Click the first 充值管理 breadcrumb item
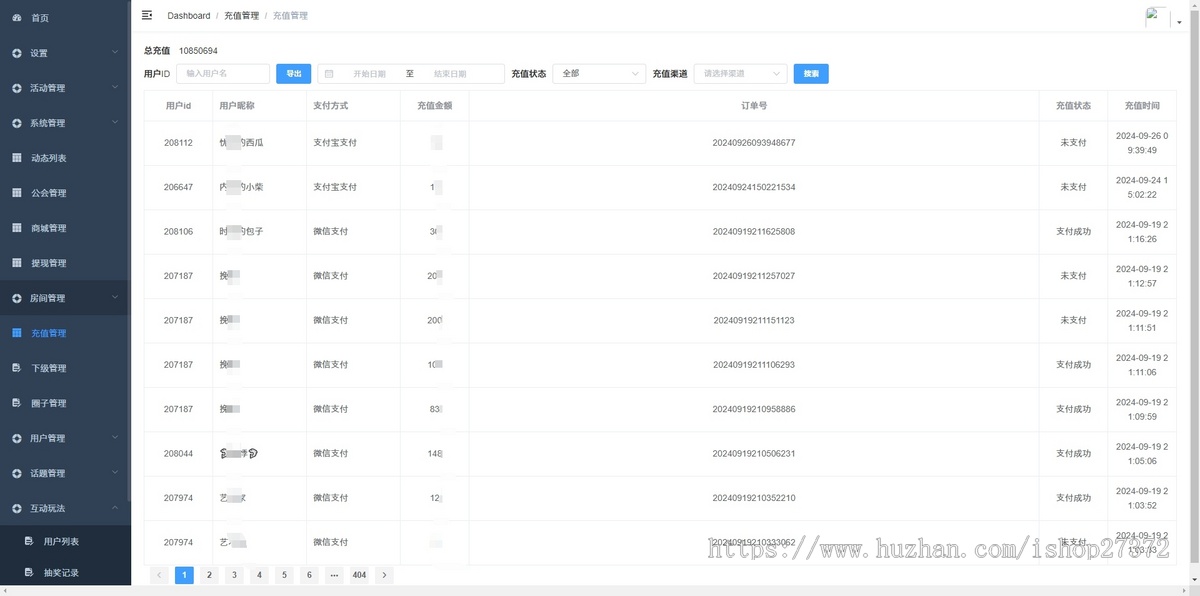Image resolution: width=1200 pixels, height=596 pixels. (x=241, y=16)
